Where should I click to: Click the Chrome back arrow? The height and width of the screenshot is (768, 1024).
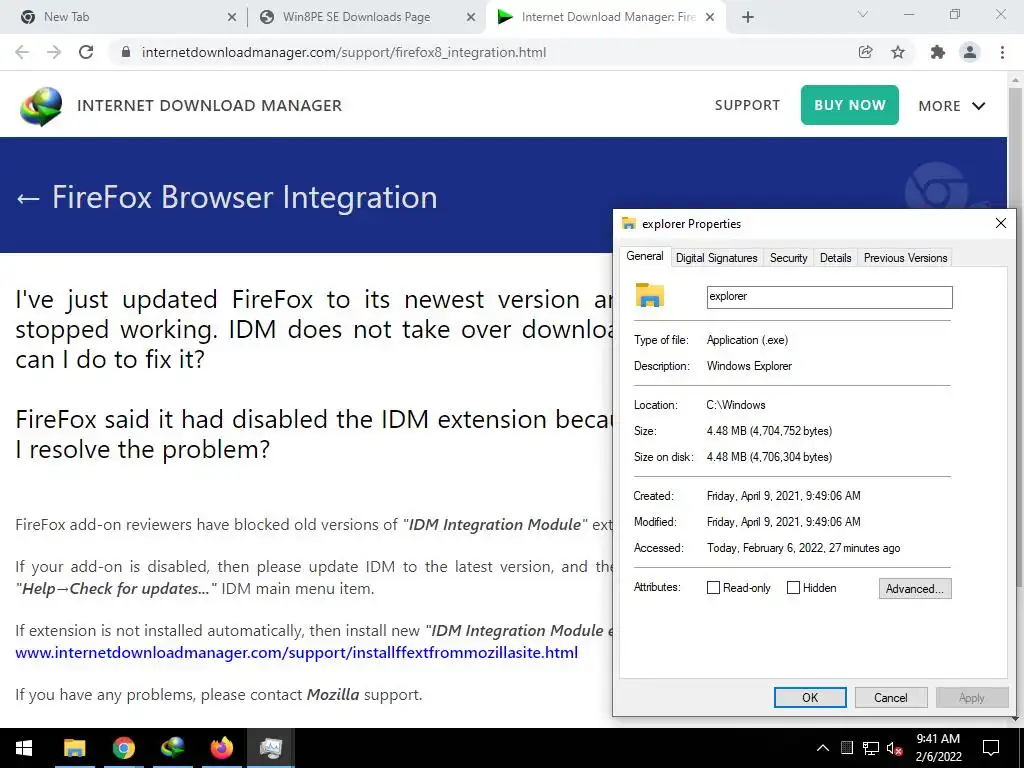[22, 52]
